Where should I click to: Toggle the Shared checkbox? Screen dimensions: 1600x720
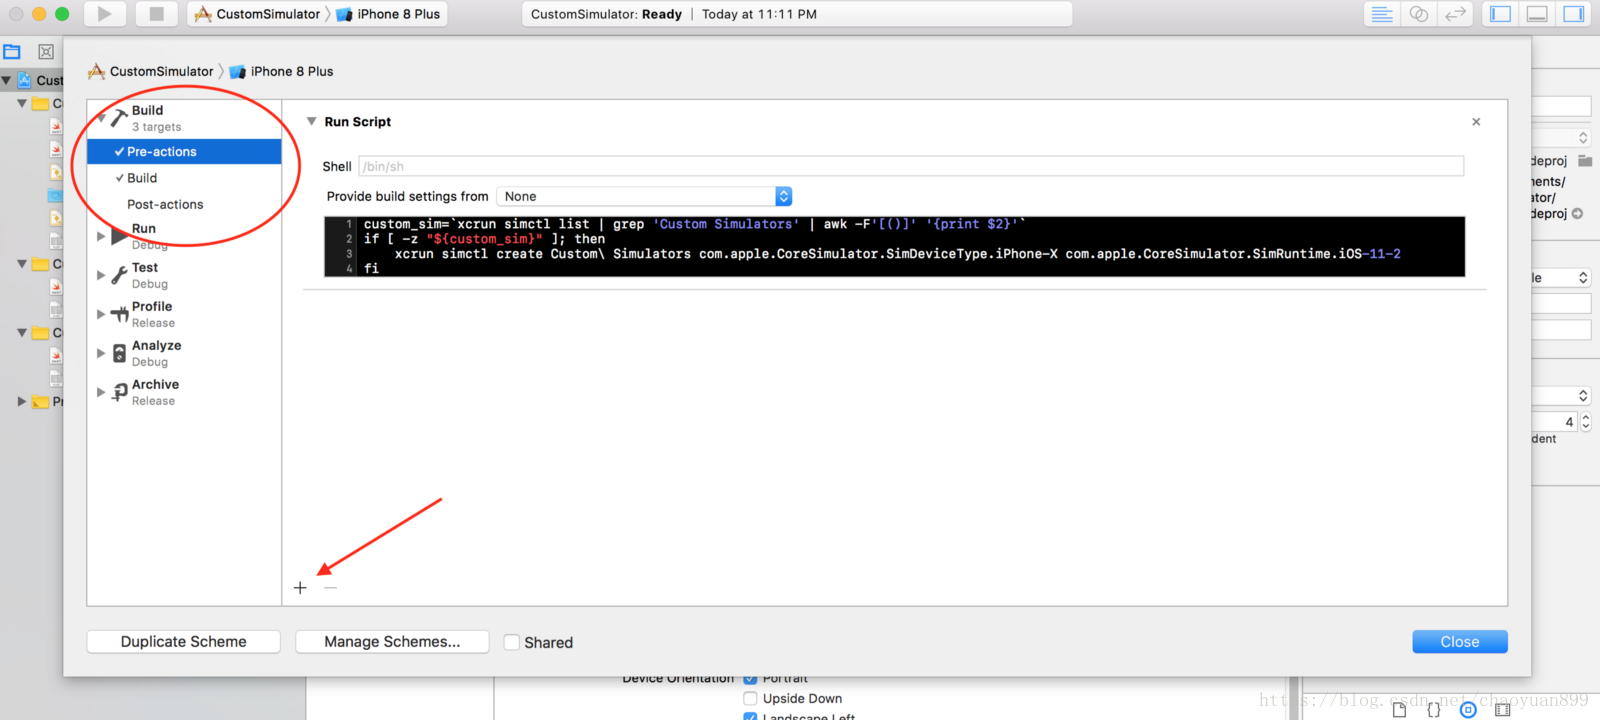click(x=512, y=642)
